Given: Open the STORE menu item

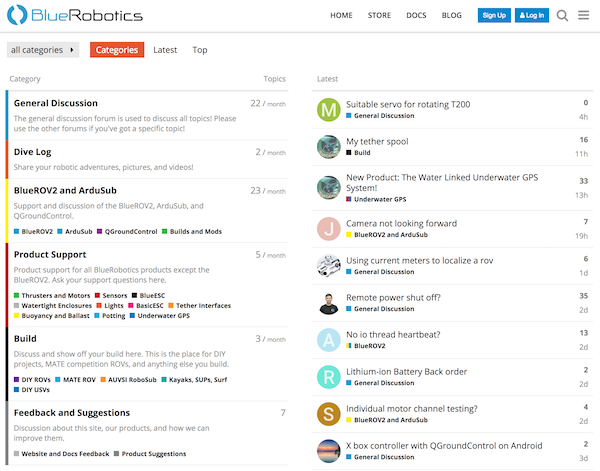Looking at the screenshot, I should 379,16.
